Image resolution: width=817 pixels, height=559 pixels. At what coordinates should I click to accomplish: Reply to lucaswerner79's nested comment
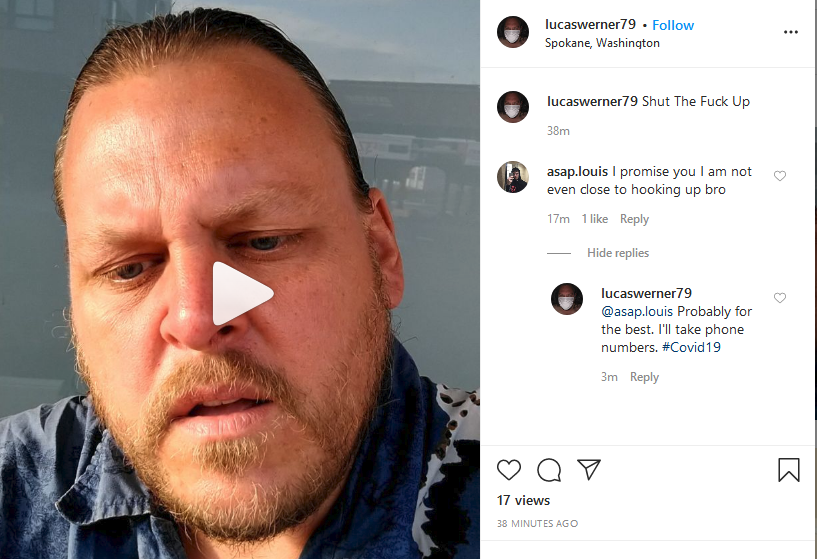(x=644, y=377)
